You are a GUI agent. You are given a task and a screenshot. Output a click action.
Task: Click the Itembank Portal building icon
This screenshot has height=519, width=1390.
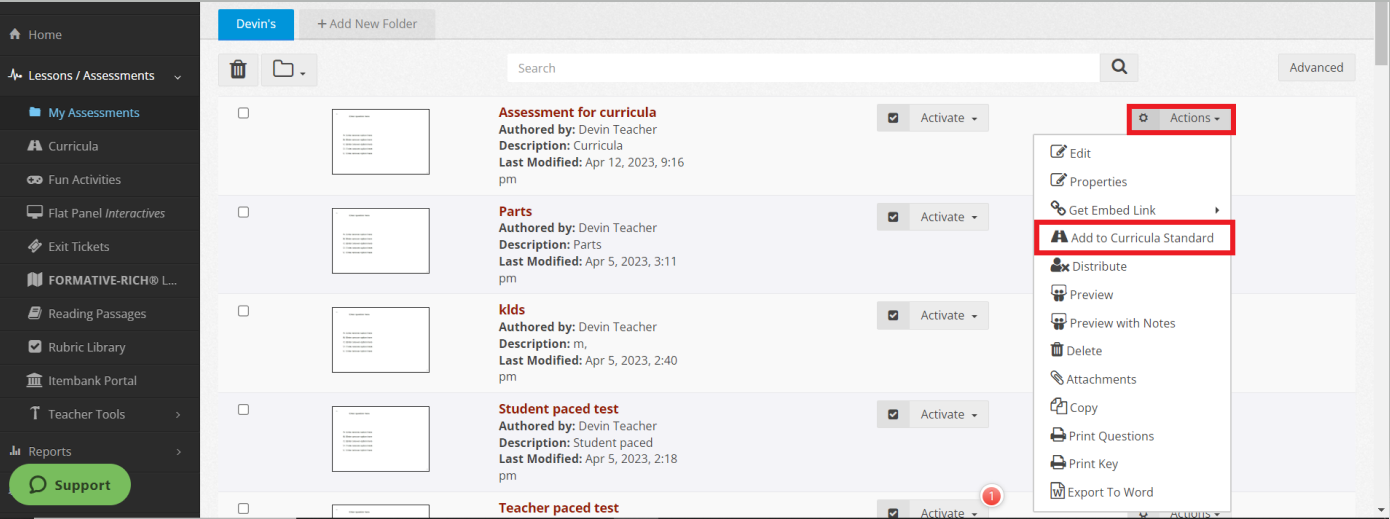point(34,381)
